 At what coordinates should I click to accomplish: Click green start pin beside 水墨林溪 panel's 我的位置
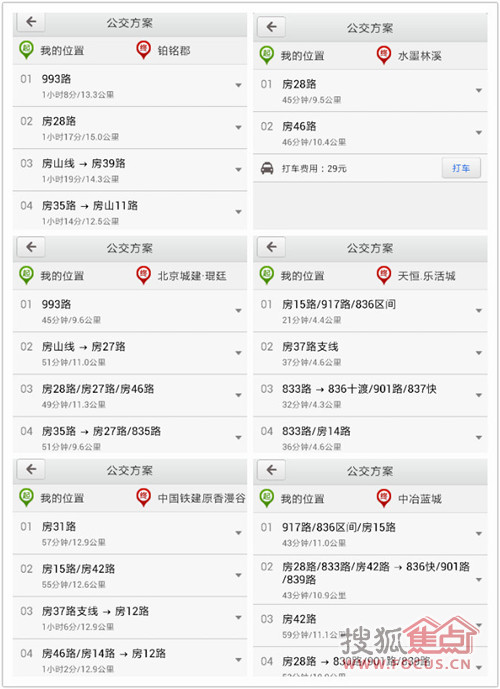coord(267,55)
